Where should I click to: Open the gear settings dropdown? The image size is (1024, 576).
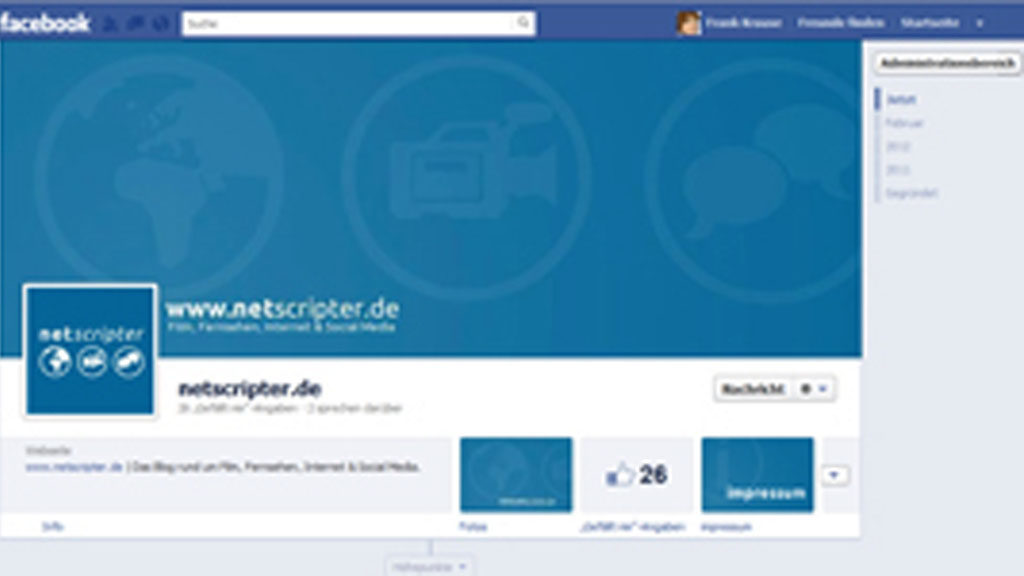[814, 389]
